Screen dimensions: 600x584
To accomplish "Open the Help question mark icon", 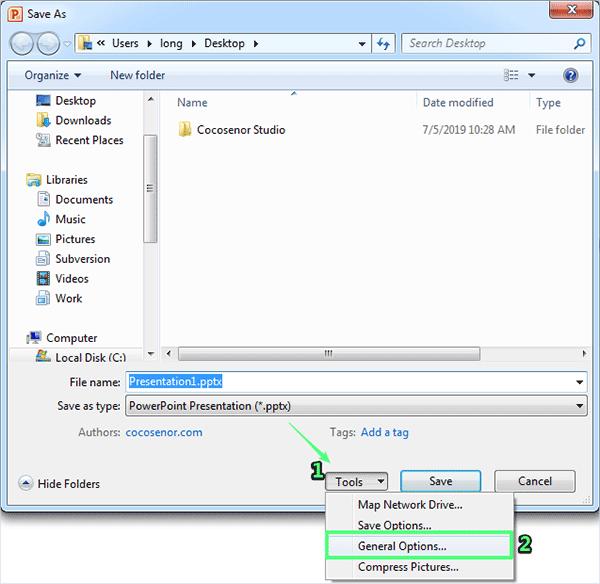I will [x=570, y=75].
